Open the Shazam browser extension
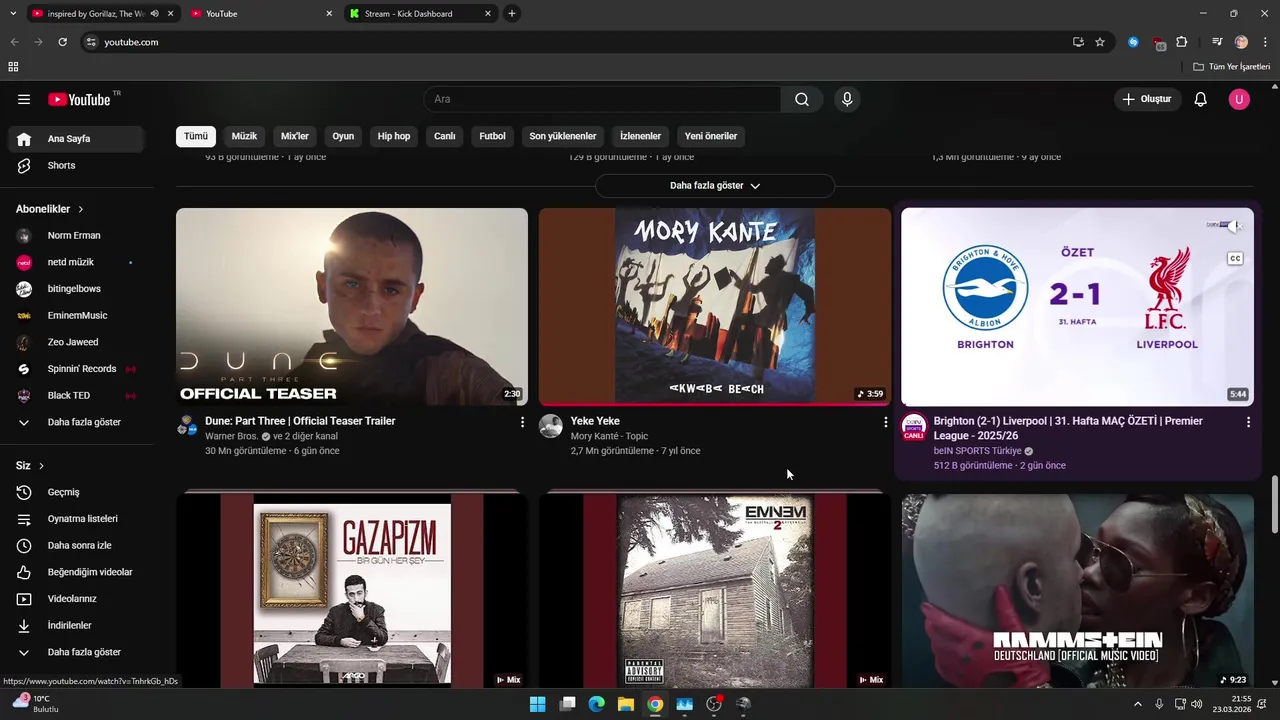The height and width of the screenshot is (720, 1280). point(1133,42)
